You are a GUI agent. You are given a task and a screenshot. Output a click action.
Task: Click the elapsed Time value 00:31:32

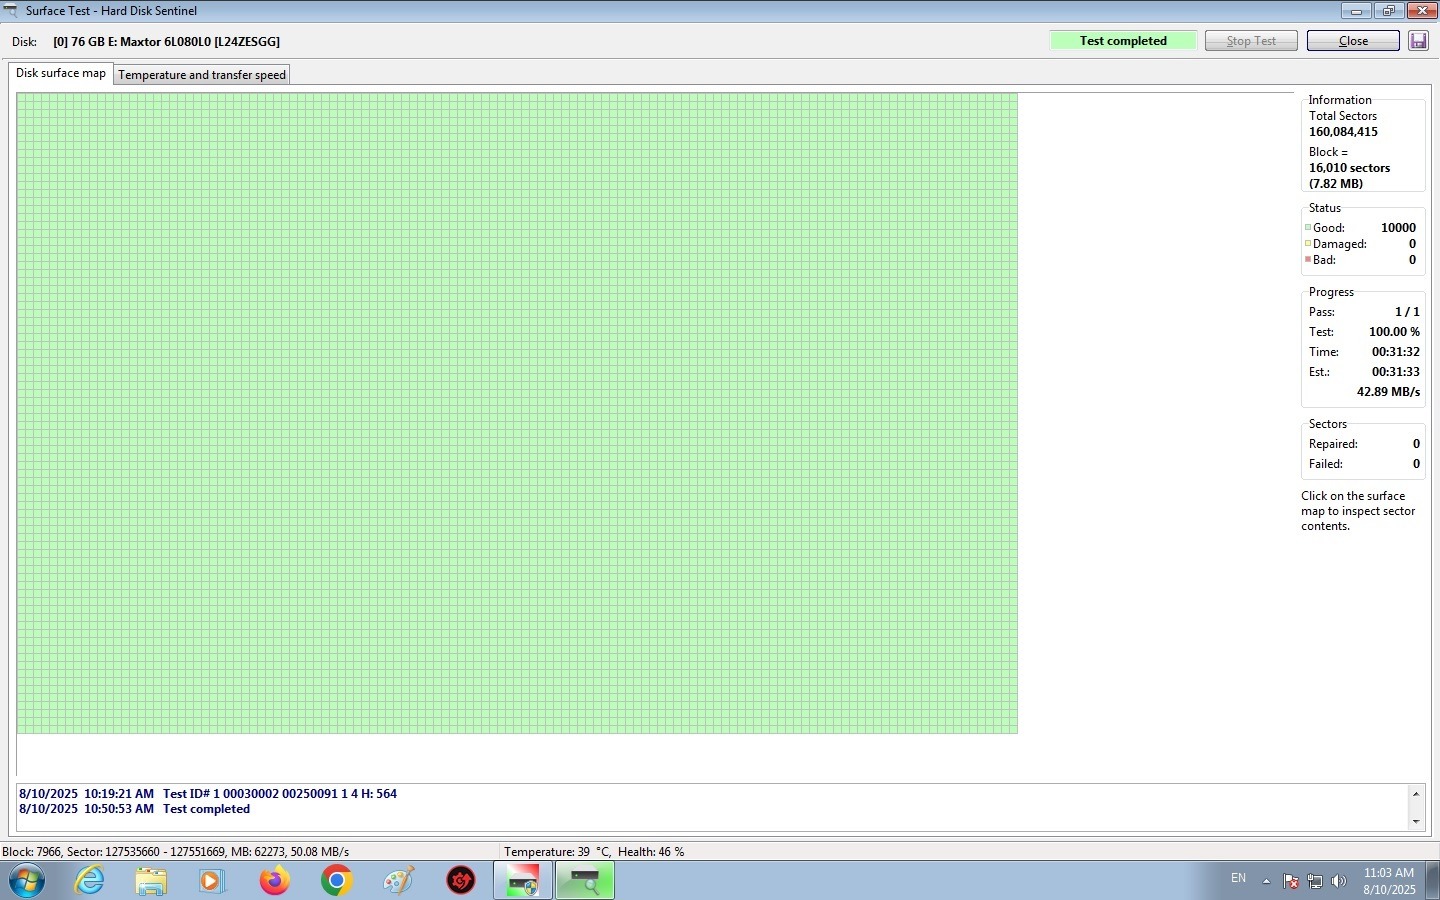pos(1395,352)
